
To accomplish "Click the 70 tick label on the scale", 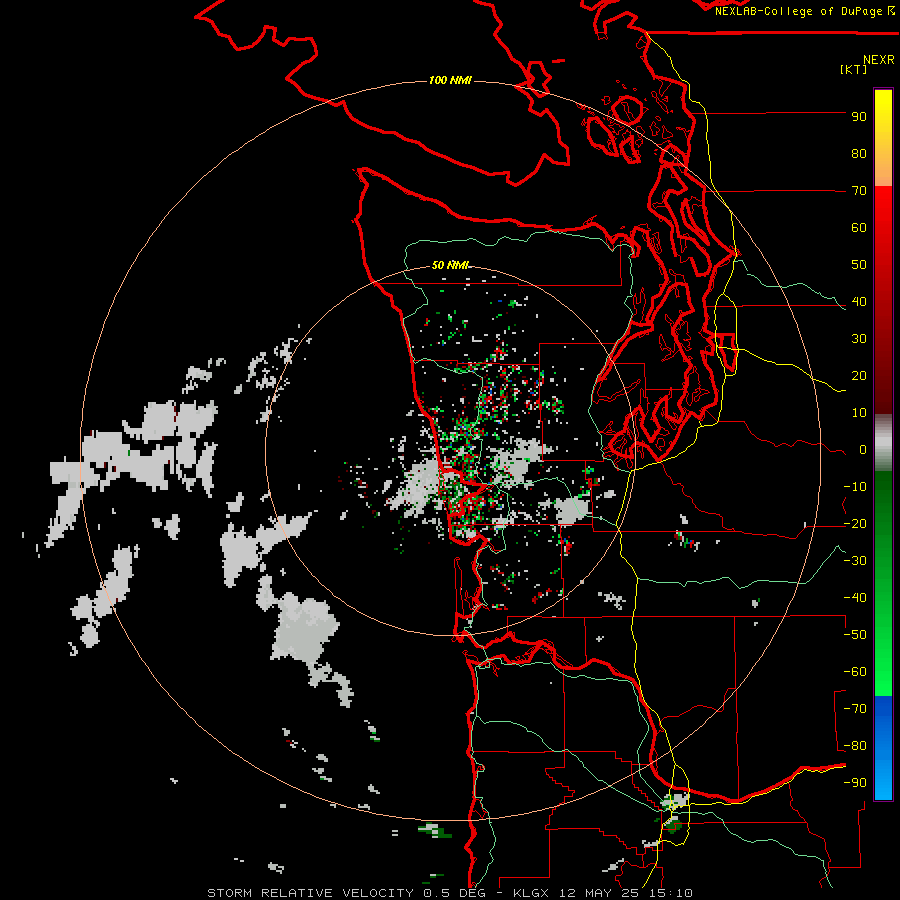I will click(x=859, y=191).
